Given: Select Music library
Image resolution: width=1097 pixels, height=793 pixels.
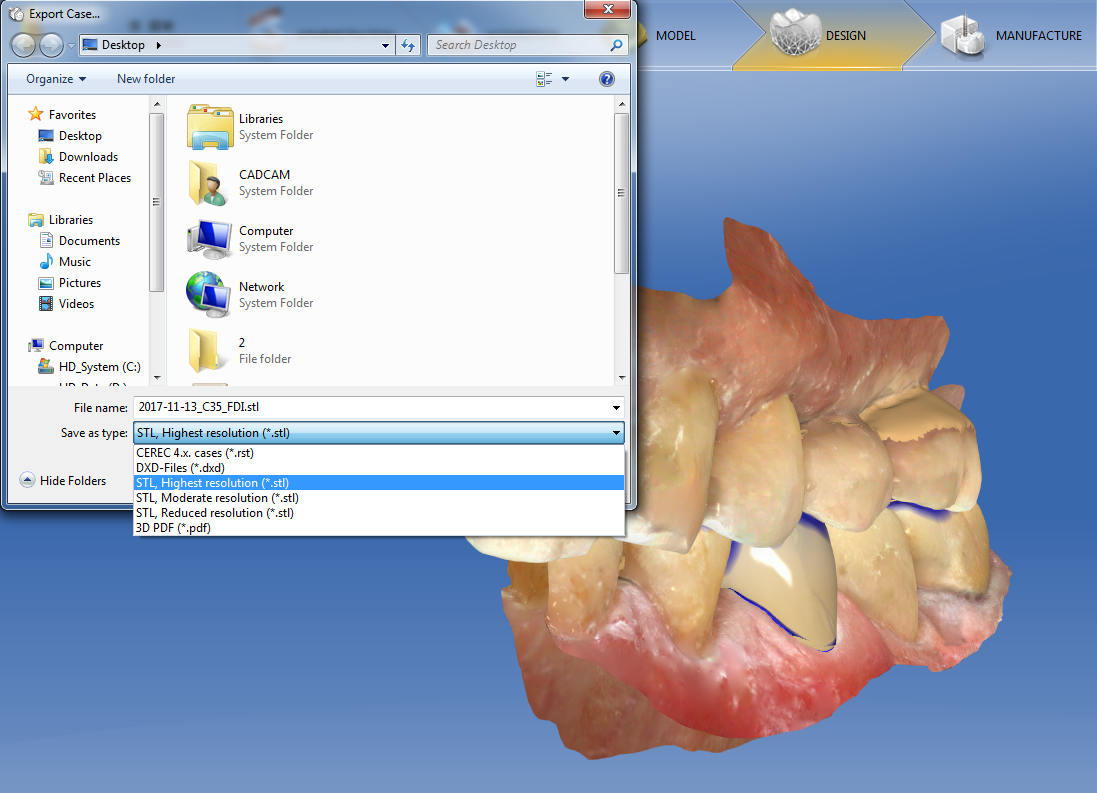Looking at the screenshot, I should (x=65, y=261).
